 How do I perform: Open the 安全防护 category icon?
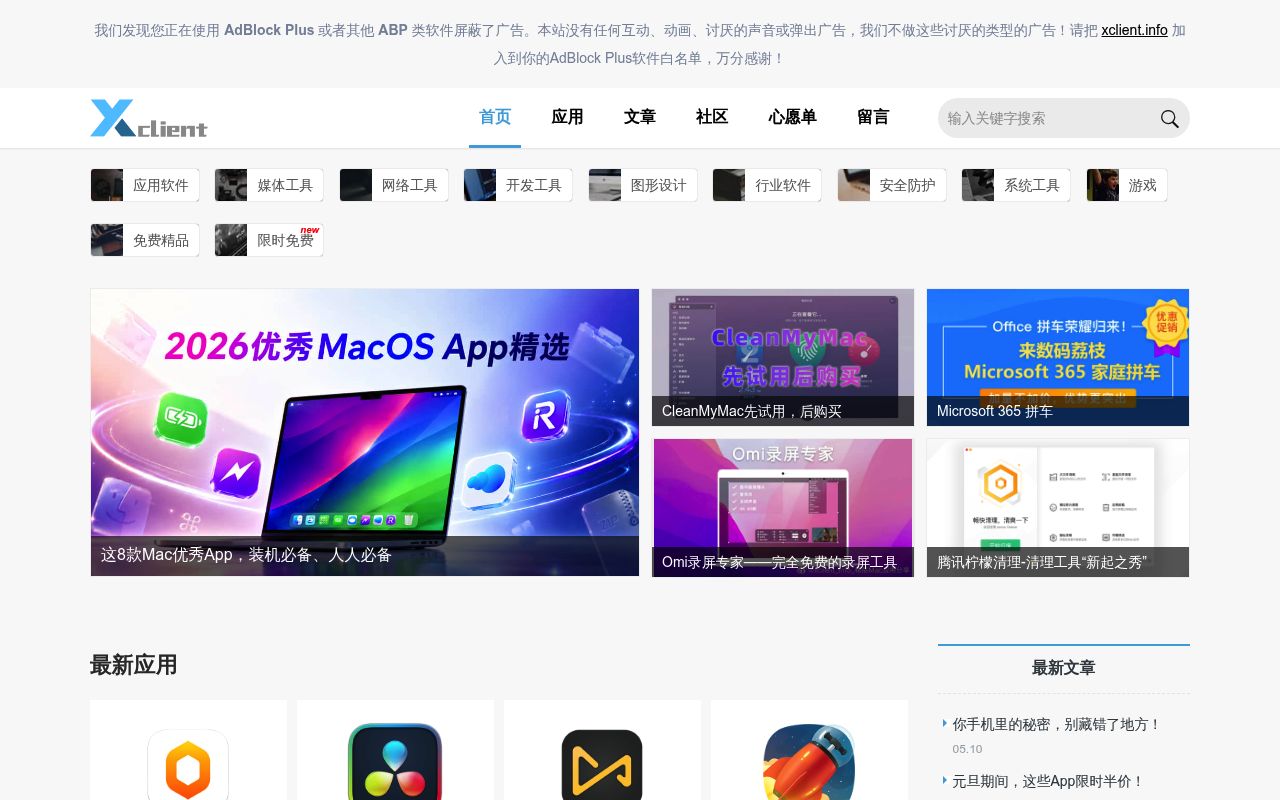pyautogui.click(x=854, y=185)
